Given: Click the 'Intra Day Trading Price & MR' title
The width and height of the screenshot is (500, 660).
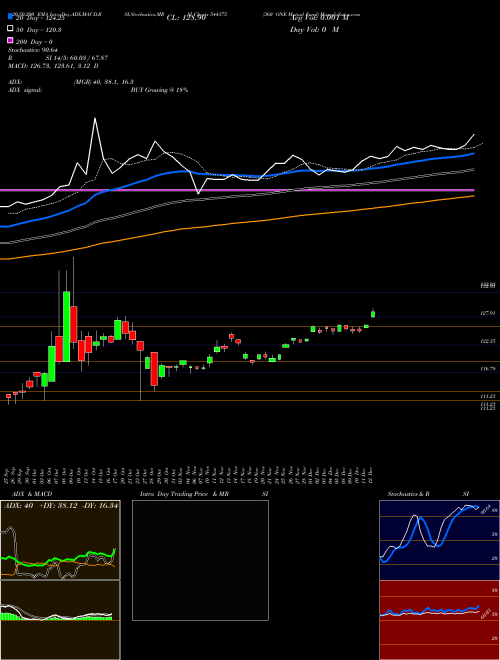Looking at the screenshot, I should point(184,494).
